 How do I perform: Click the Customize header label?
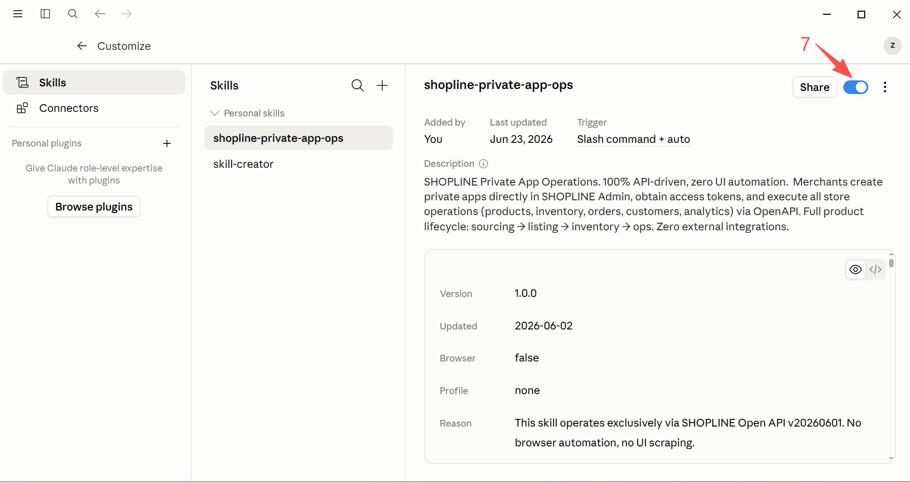pos(124,46)
